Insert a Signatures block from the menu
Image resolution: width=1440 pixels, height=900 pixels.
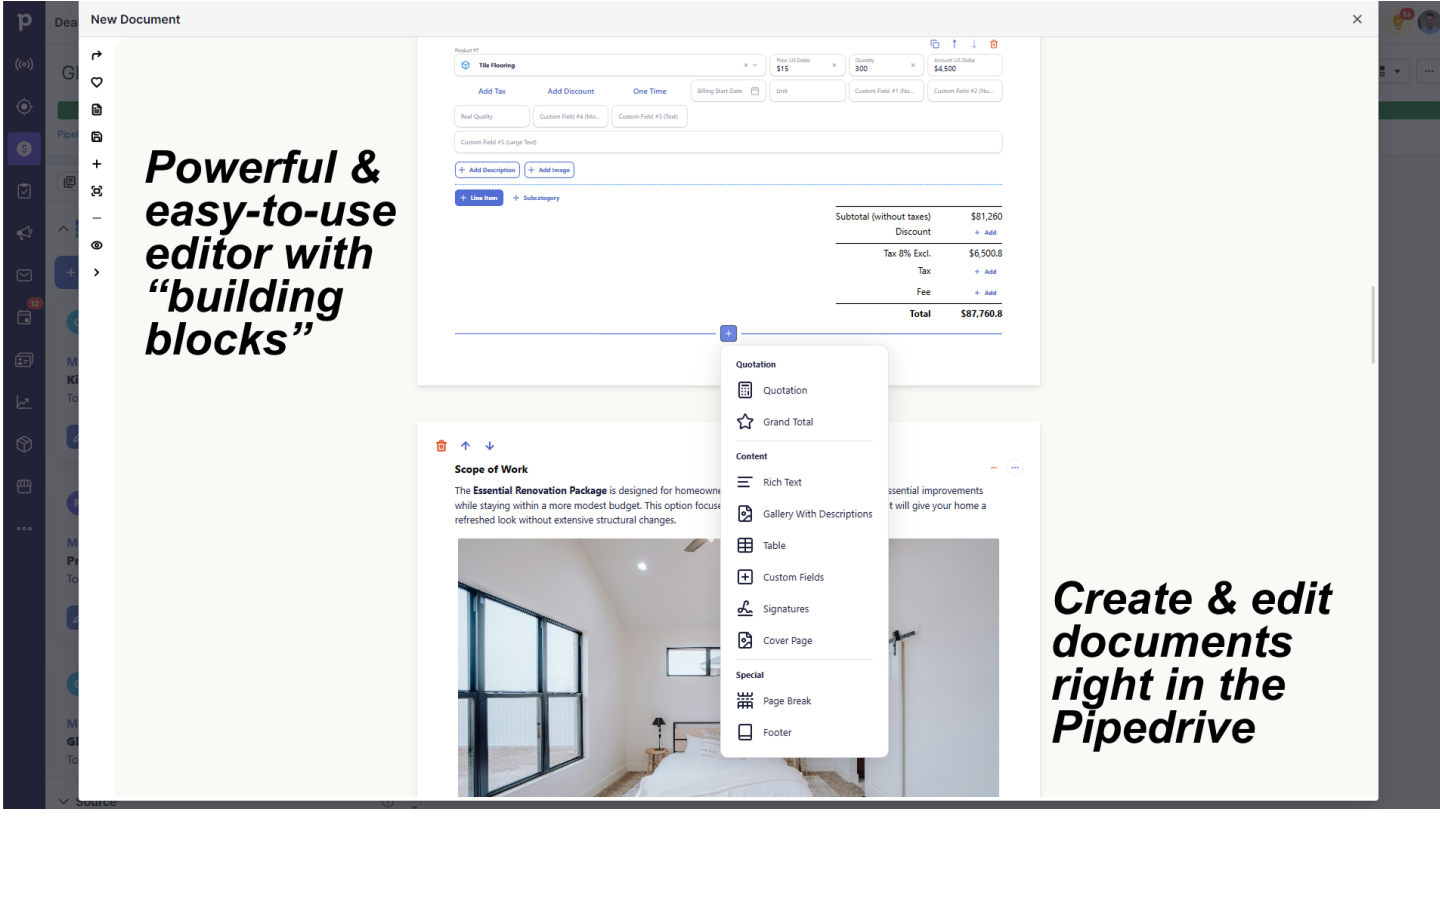(785, 608)
